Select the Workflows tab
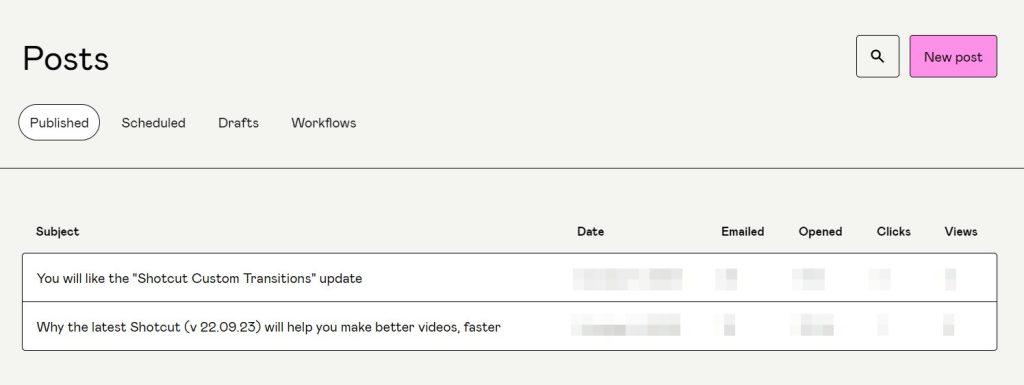The image size is (1024, 385). tap(324, 123)
